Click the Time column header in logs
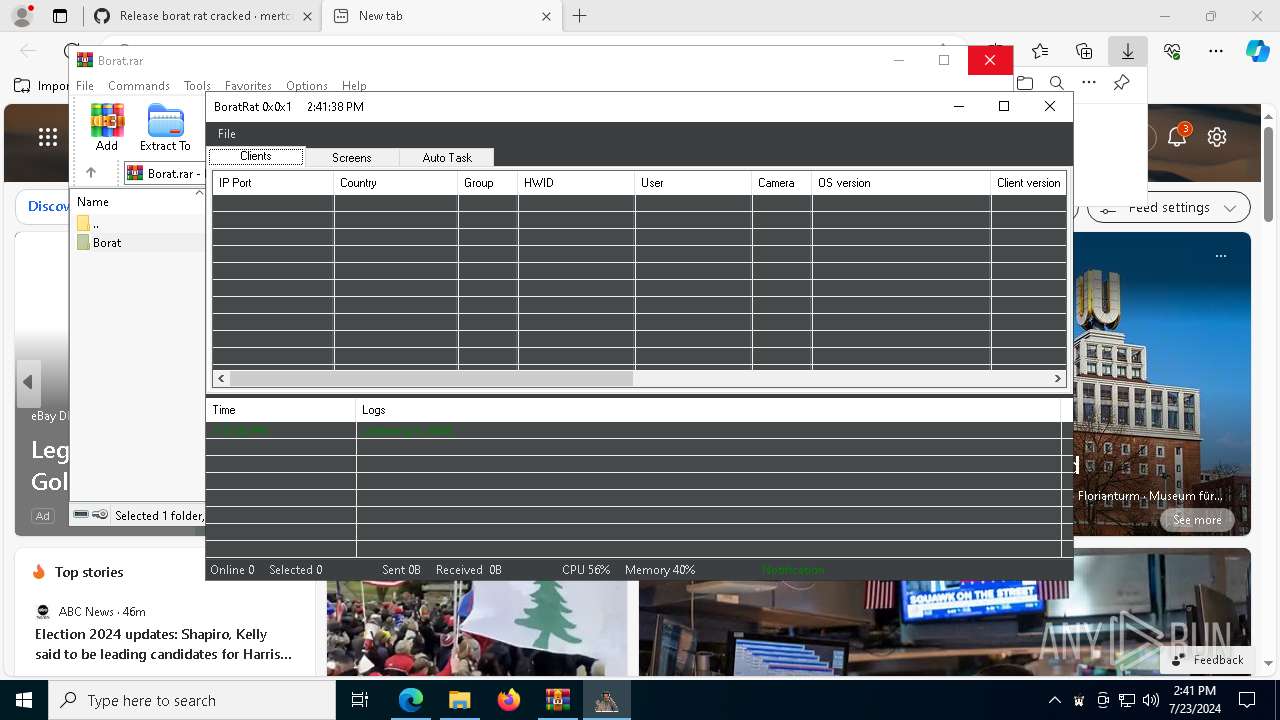1280x720 pixels. (x=281, y=410)
